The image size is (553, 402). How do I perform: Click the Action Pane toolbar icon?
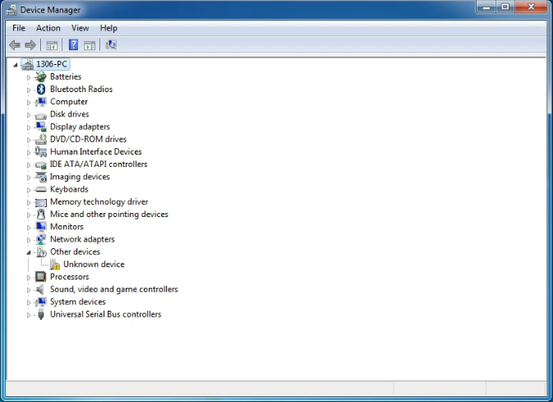pos(90,45)
